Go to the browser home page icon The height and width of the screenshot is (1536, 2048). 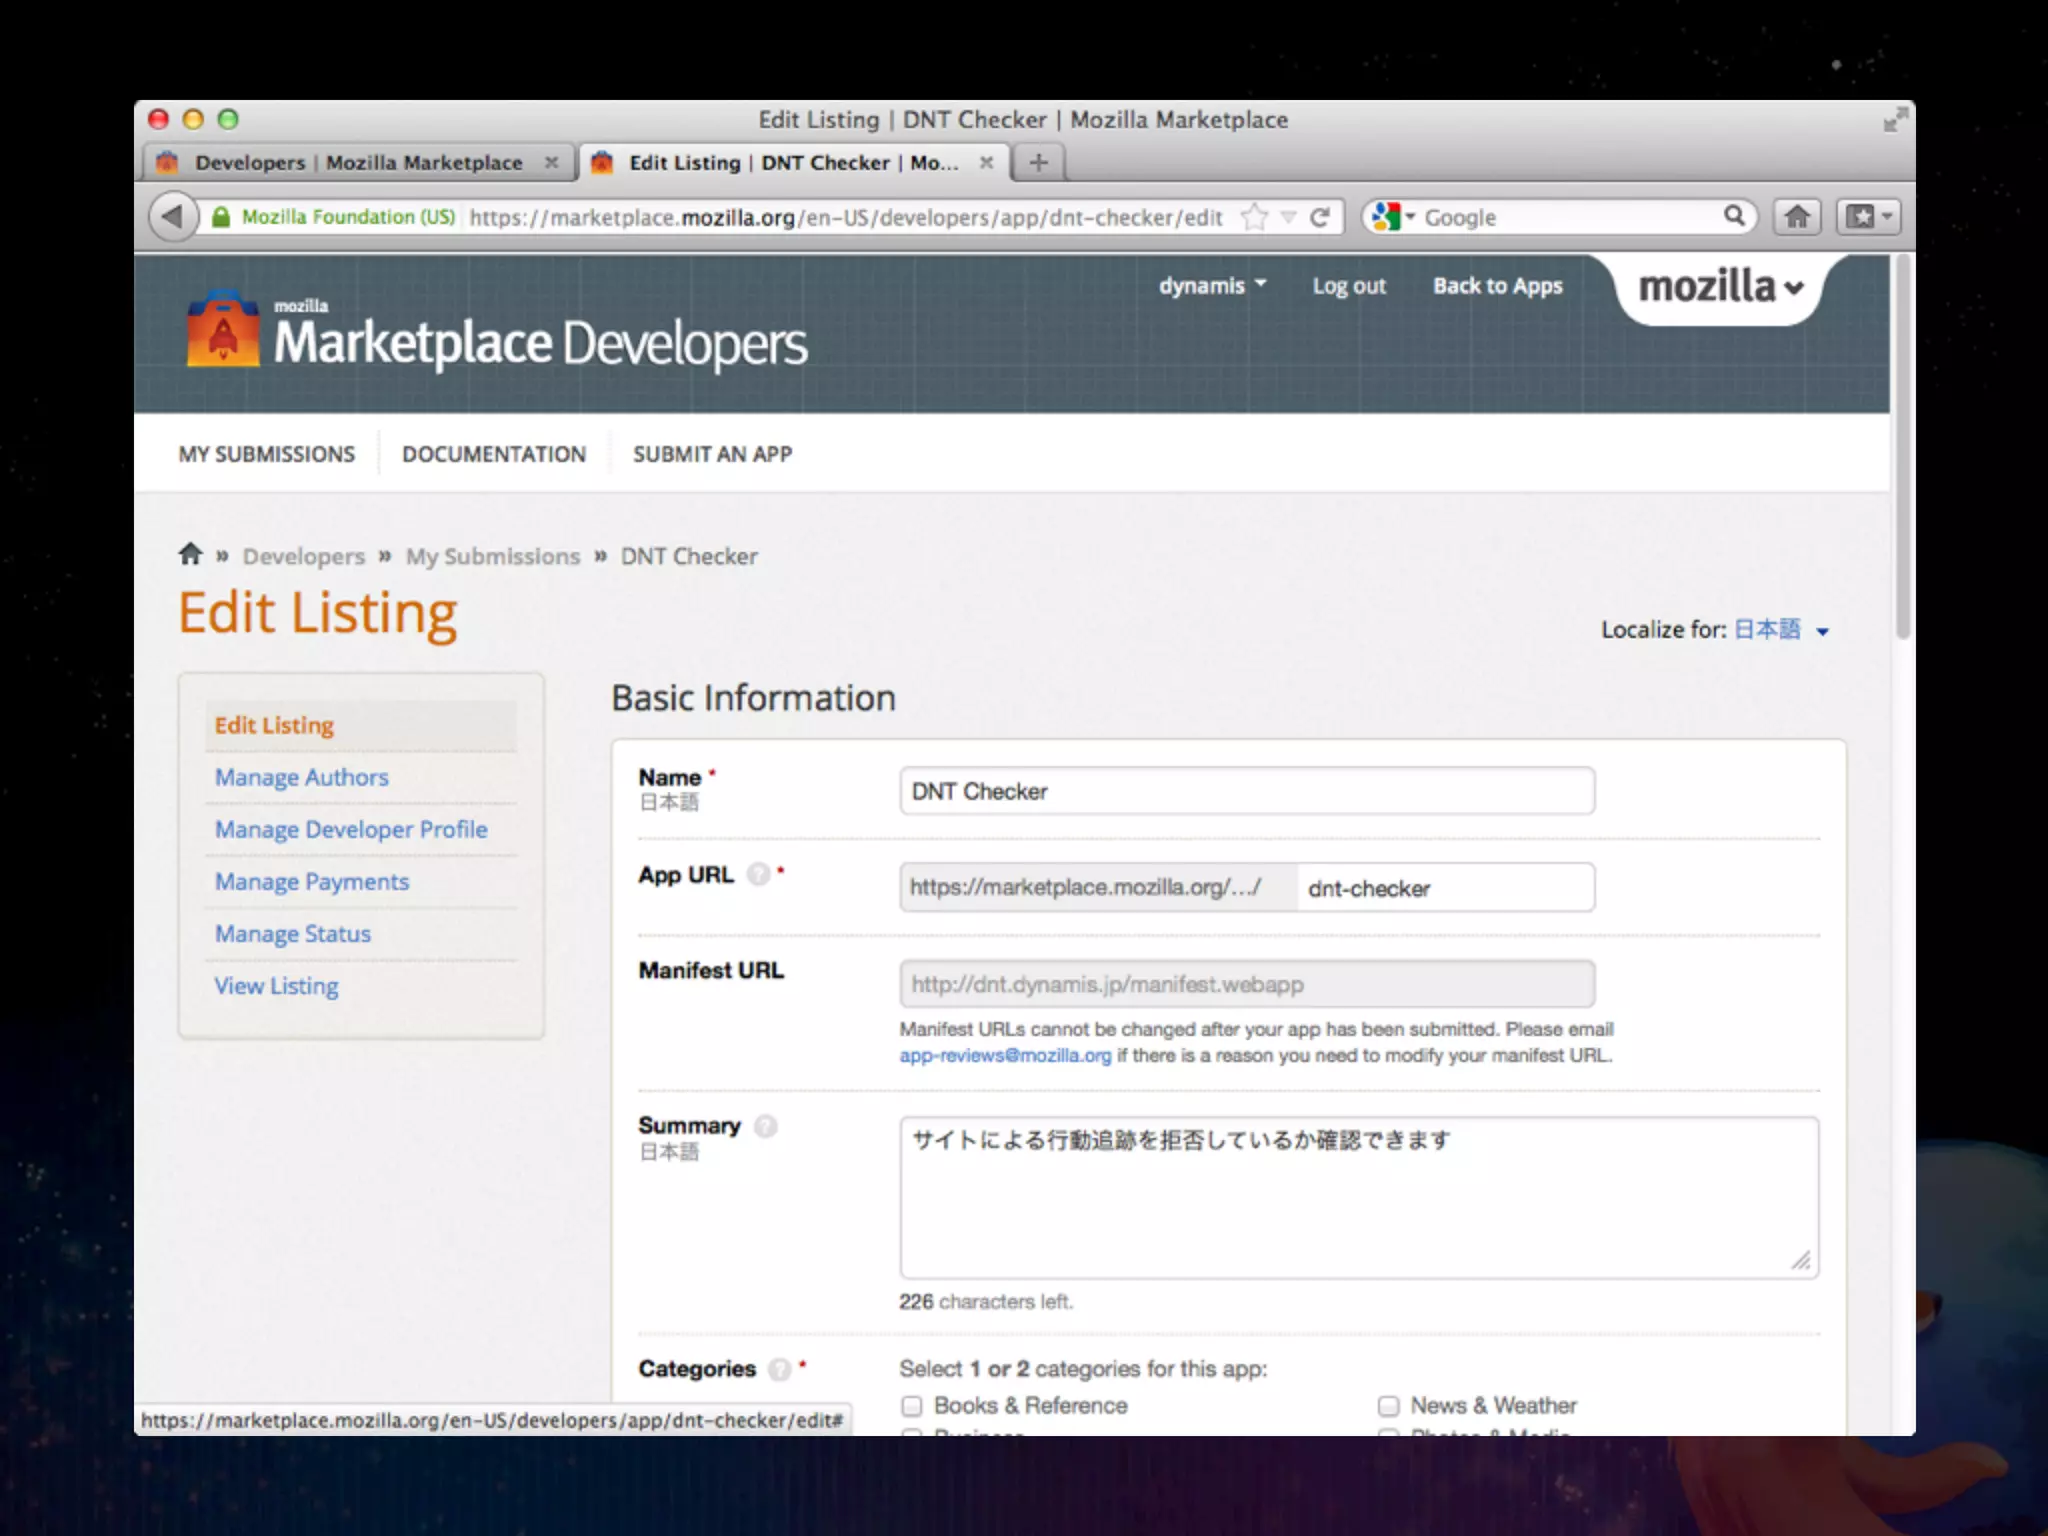[x=1797, y=217]
